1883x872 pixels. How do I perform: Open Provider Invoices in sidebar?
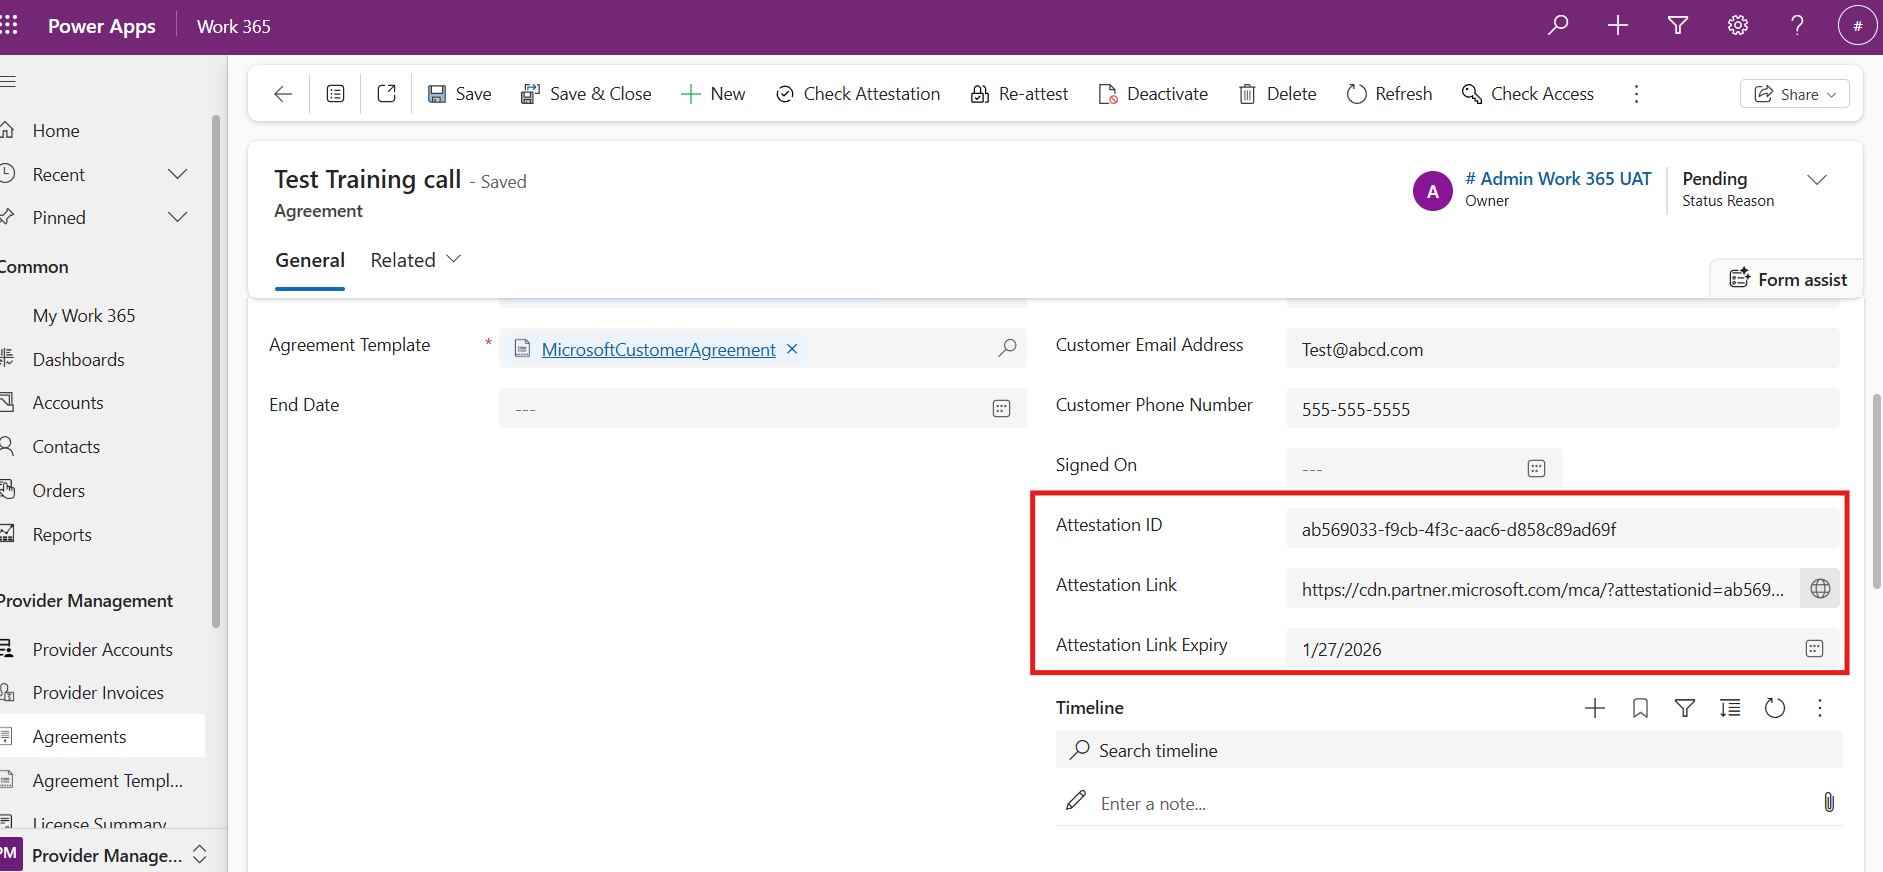pyautogui.click(x=98, y=693)
